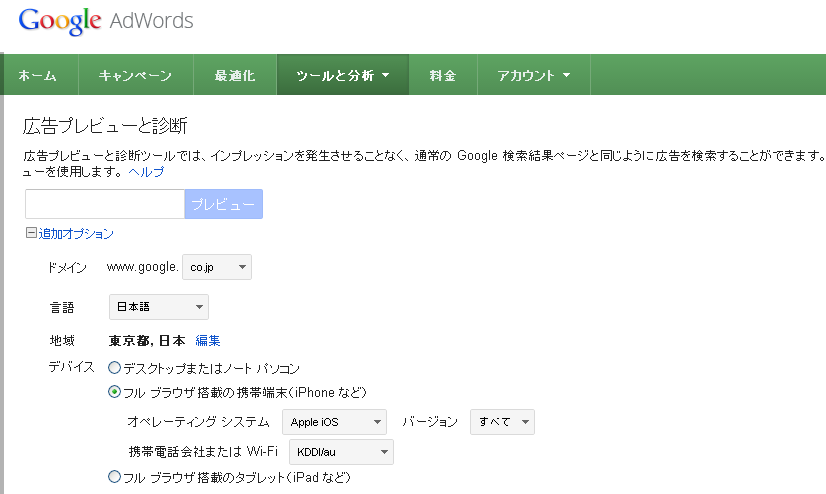The width and height of the screenshot is (826, 494).
Task: Click the www.google. domain prefix text
Action: pyautogui.click(x=143, y=267)
